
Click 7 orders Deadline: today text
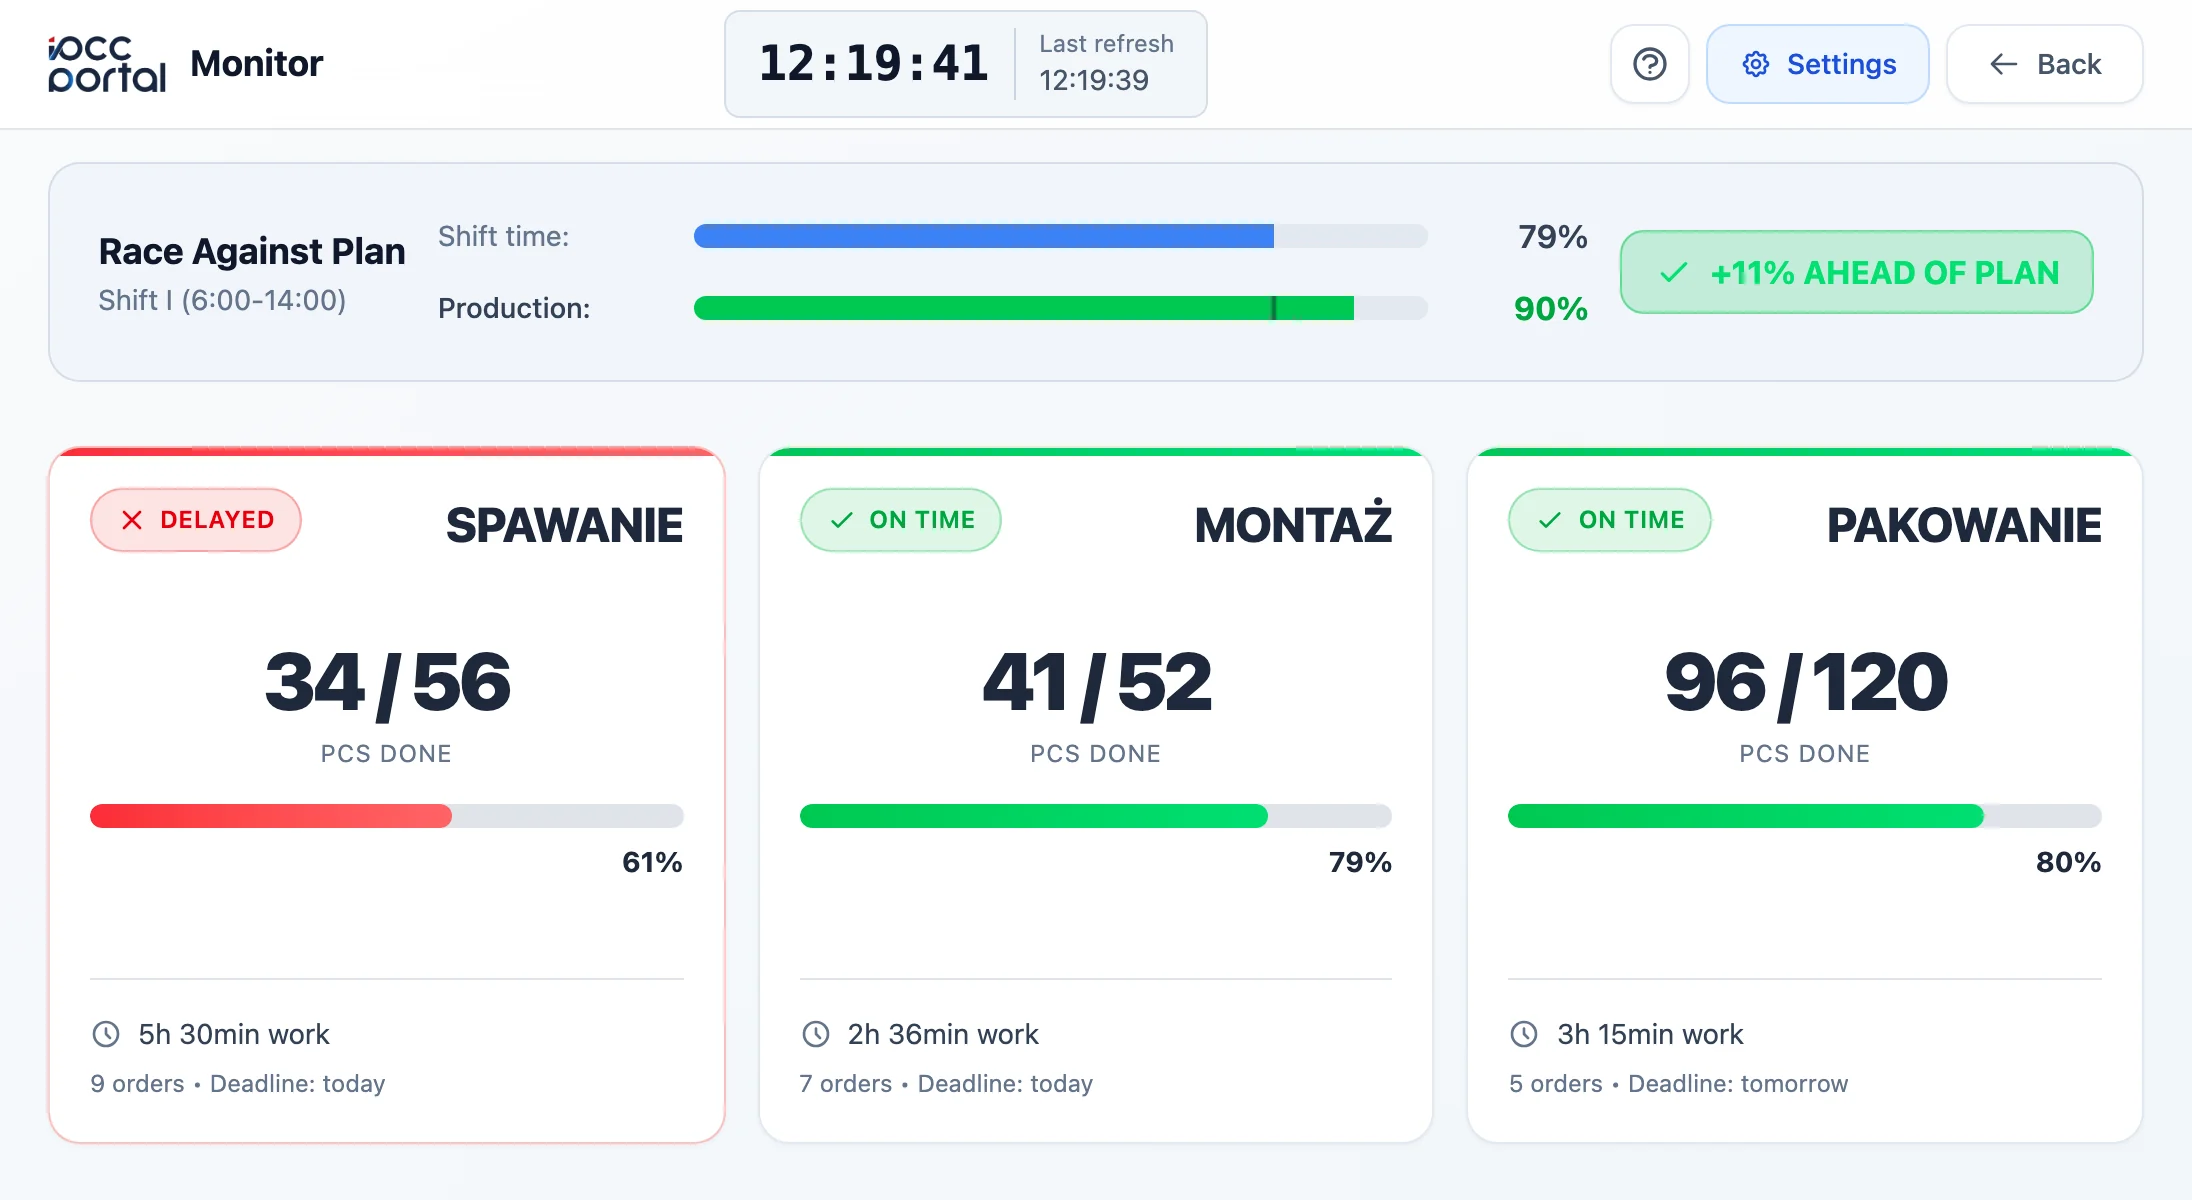[x=946, y=1083]
